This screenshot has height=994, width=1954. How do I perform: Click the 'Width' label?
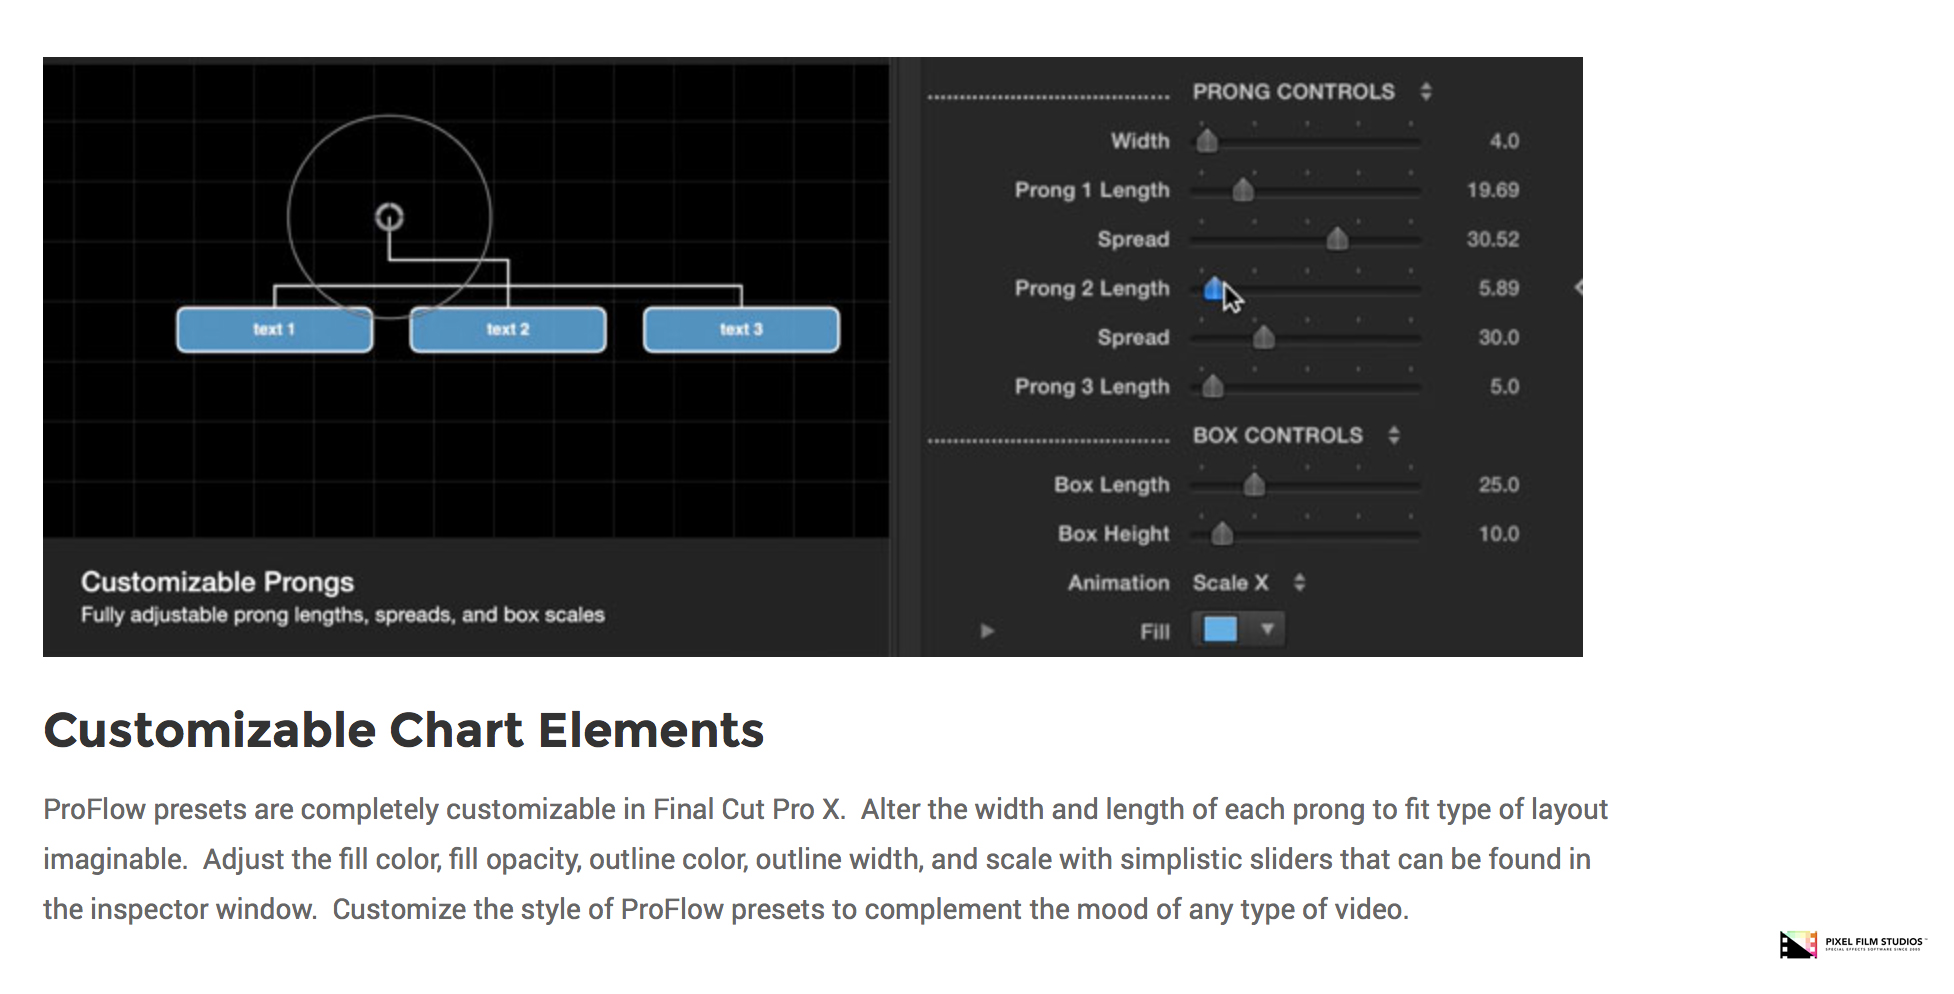click(x=1140, y=141)
